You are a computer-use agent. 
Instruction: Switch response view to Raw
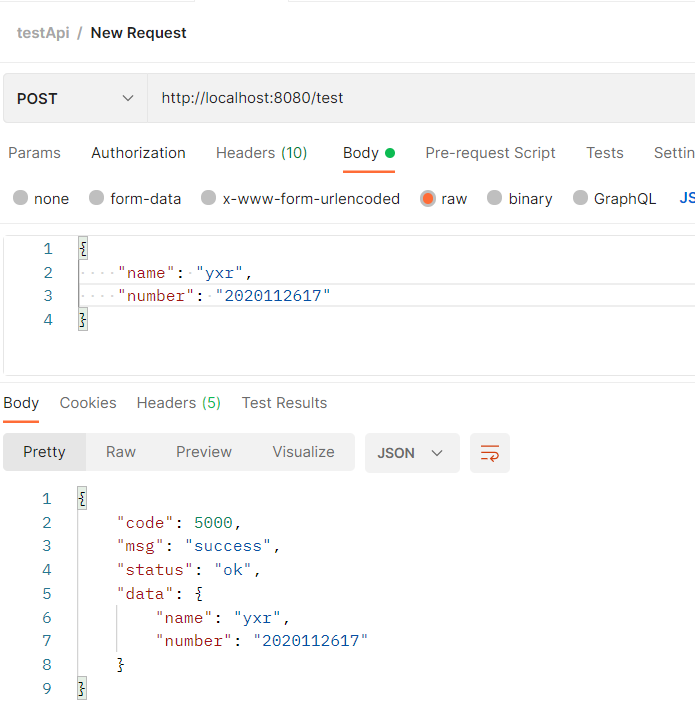121,452
